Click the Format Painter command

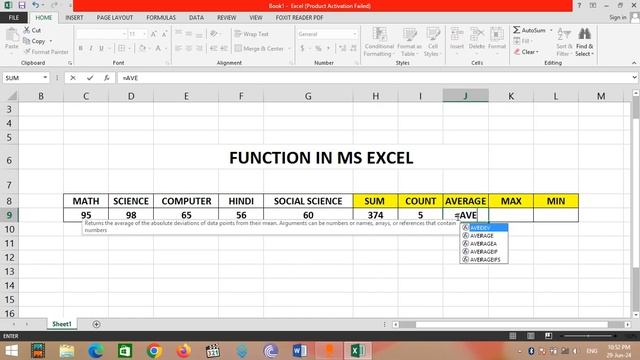[x=46, y=52]
